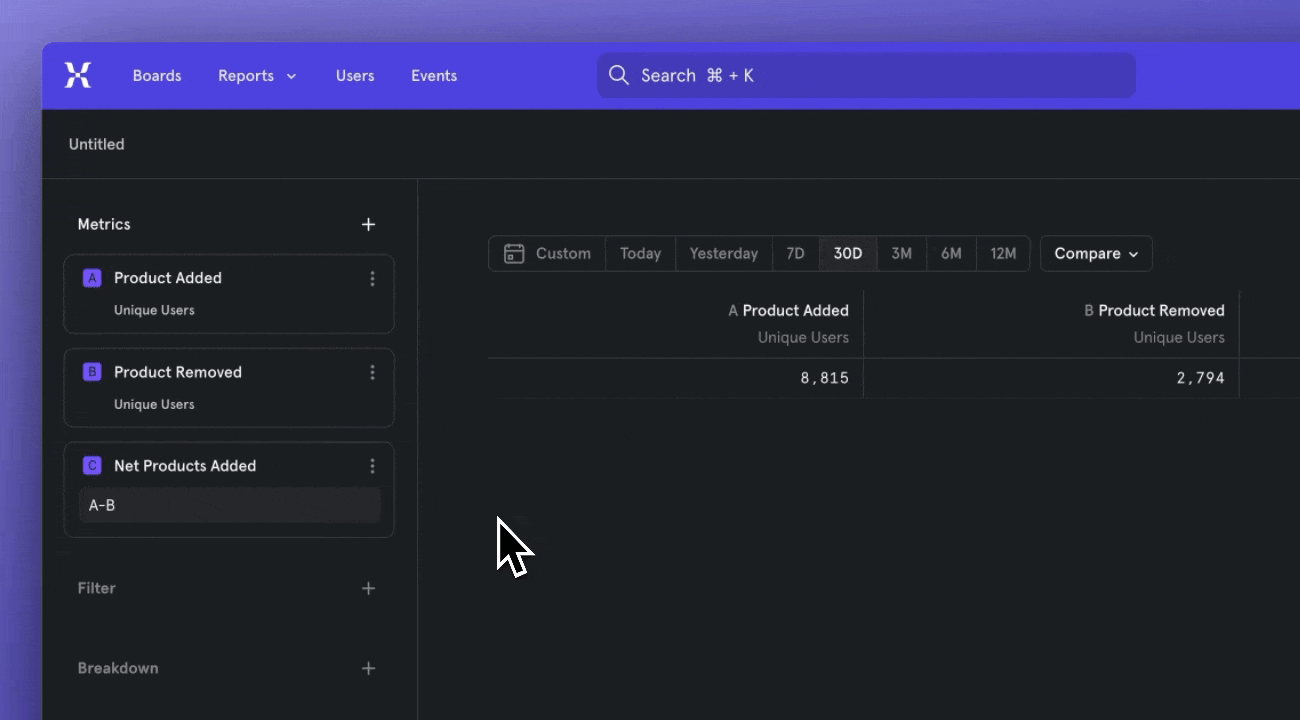Click the calendar icon next to Custom

[514, 253]
